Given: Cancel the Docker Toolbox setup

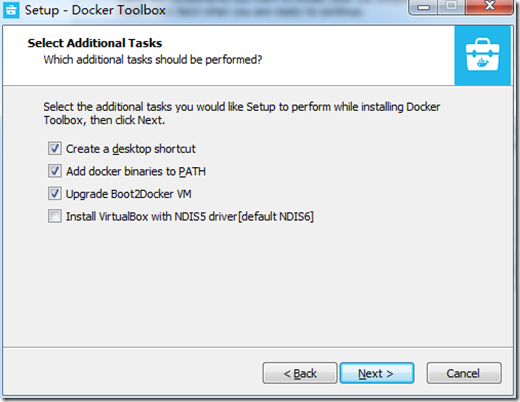Looking at the screenshot, I should (x=464, y=373).
